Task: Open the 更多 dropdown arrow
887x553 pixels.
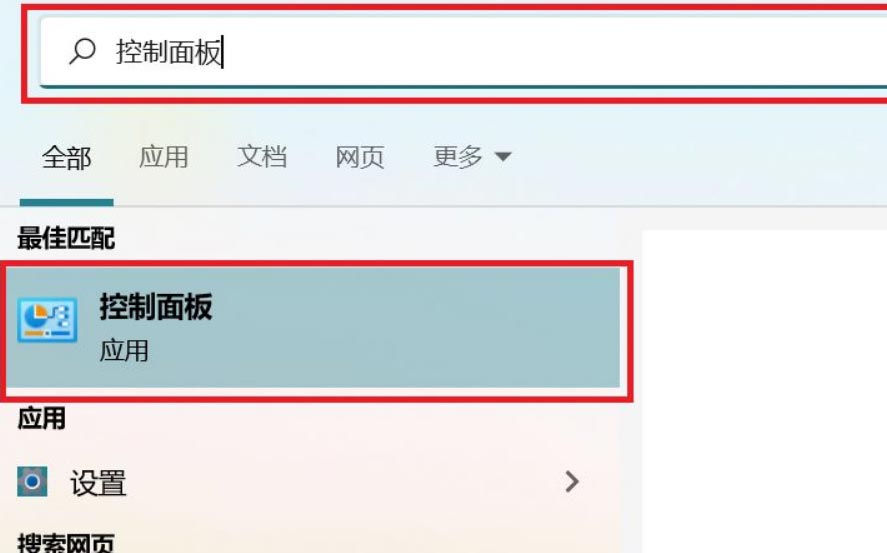Action: (x=502, y=157)
